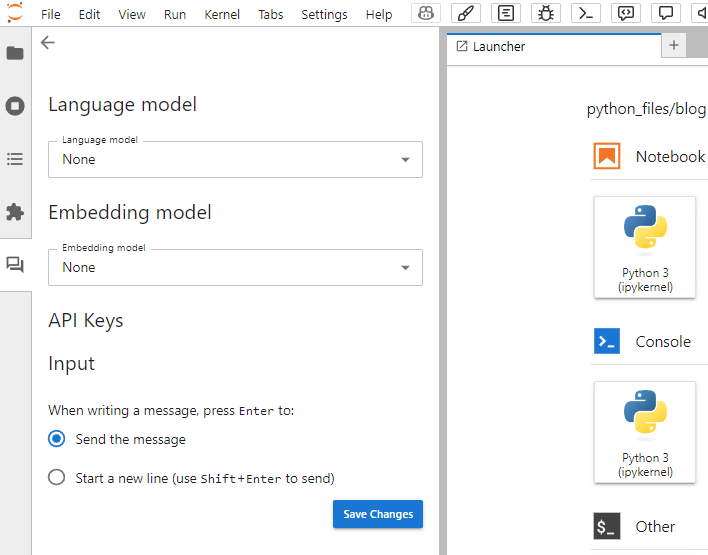Open the file browser folder icon
The width and height of the screenshot is (708, 555).
(15, 53)
